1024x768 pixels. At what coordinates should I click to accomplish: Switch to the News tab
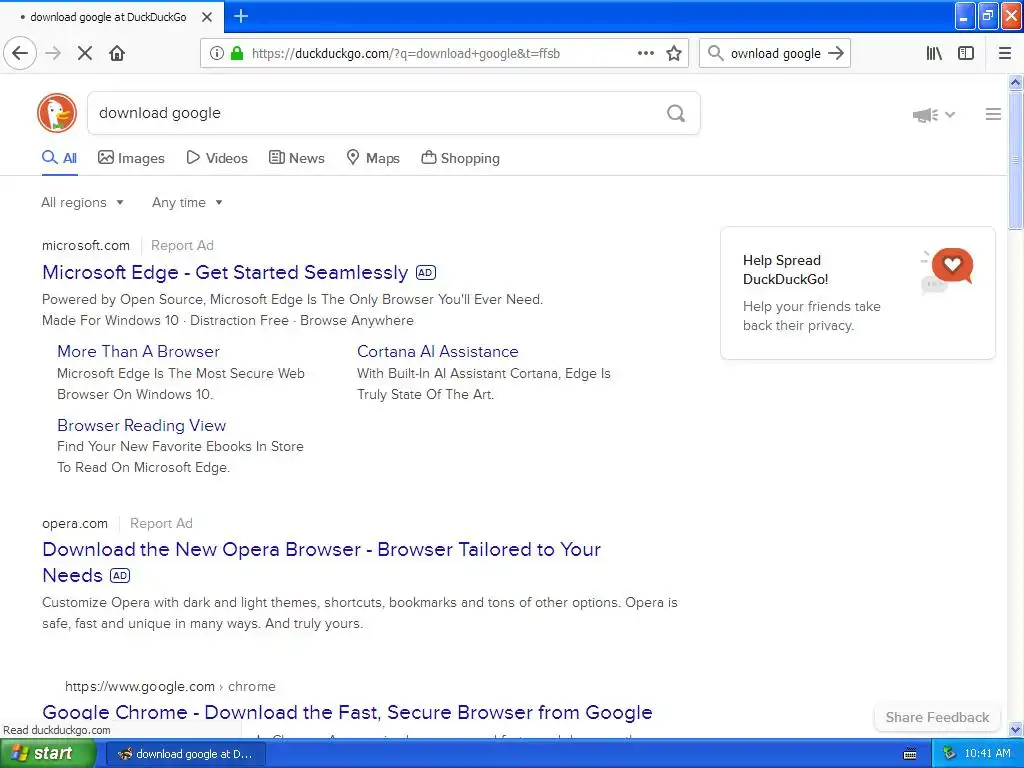click(x=297, y=158)
